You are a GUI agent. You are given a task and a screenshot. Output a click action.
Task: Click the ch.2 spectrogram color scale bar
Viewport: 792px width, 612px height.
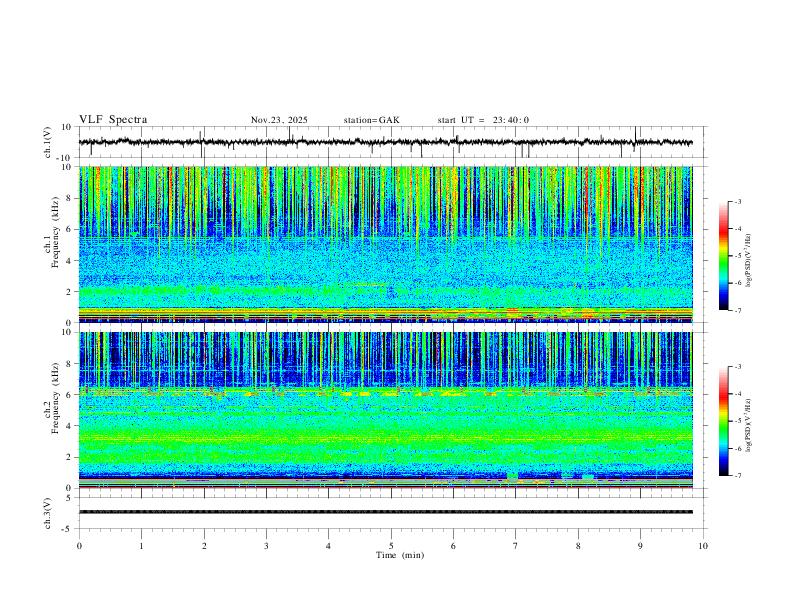pos(724,421)
